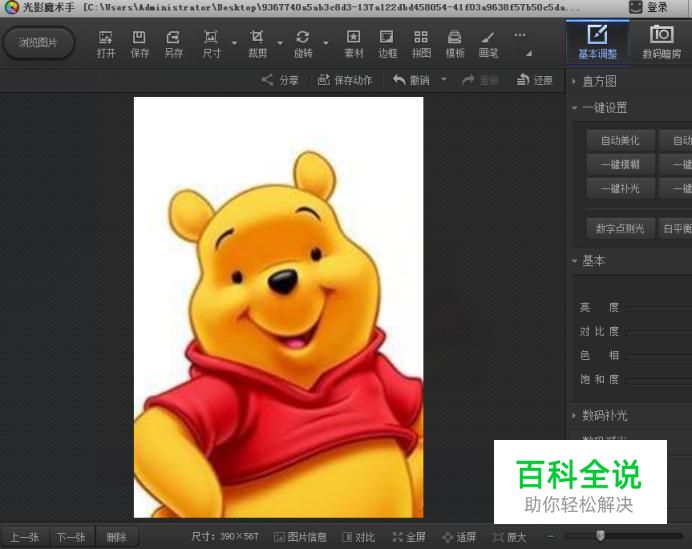
Task: Switch to 全屏 (Fullscreen) mode
Action: pyautogui.click(x=409, y=537)
